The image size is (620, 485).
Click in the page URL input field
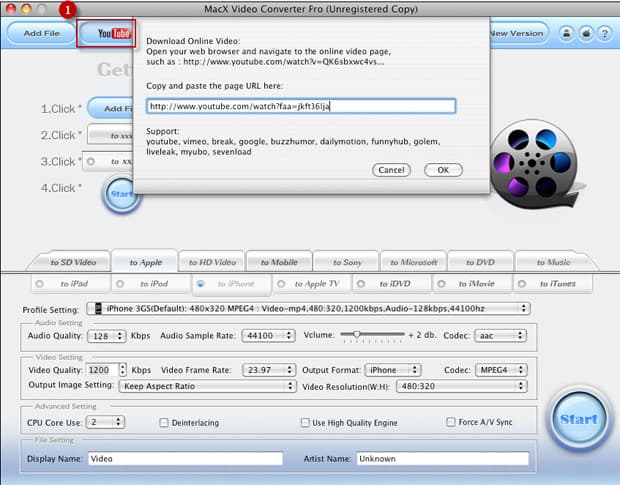(301, 106)
